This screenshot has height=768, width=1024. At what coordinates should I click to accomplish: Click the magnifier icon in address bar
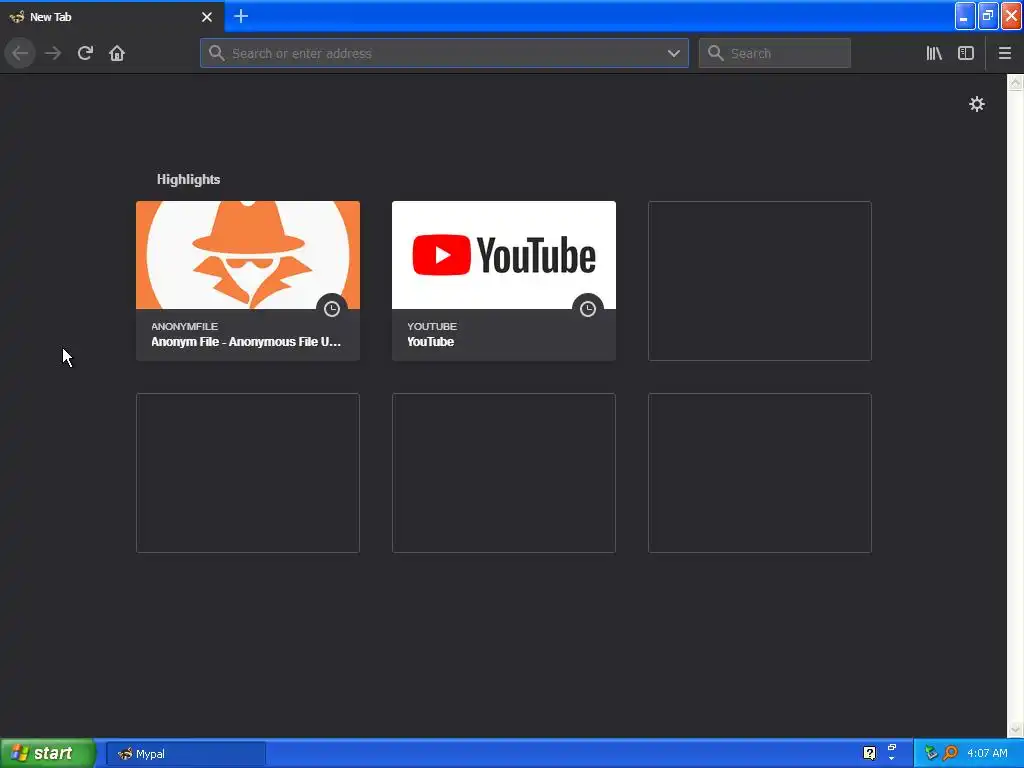click(217, 53)
